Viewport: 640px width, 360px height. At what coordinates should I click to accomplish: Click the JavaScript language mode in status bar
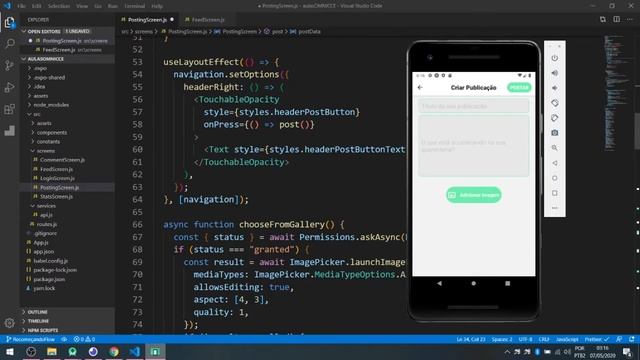click(x=567, y=339)
